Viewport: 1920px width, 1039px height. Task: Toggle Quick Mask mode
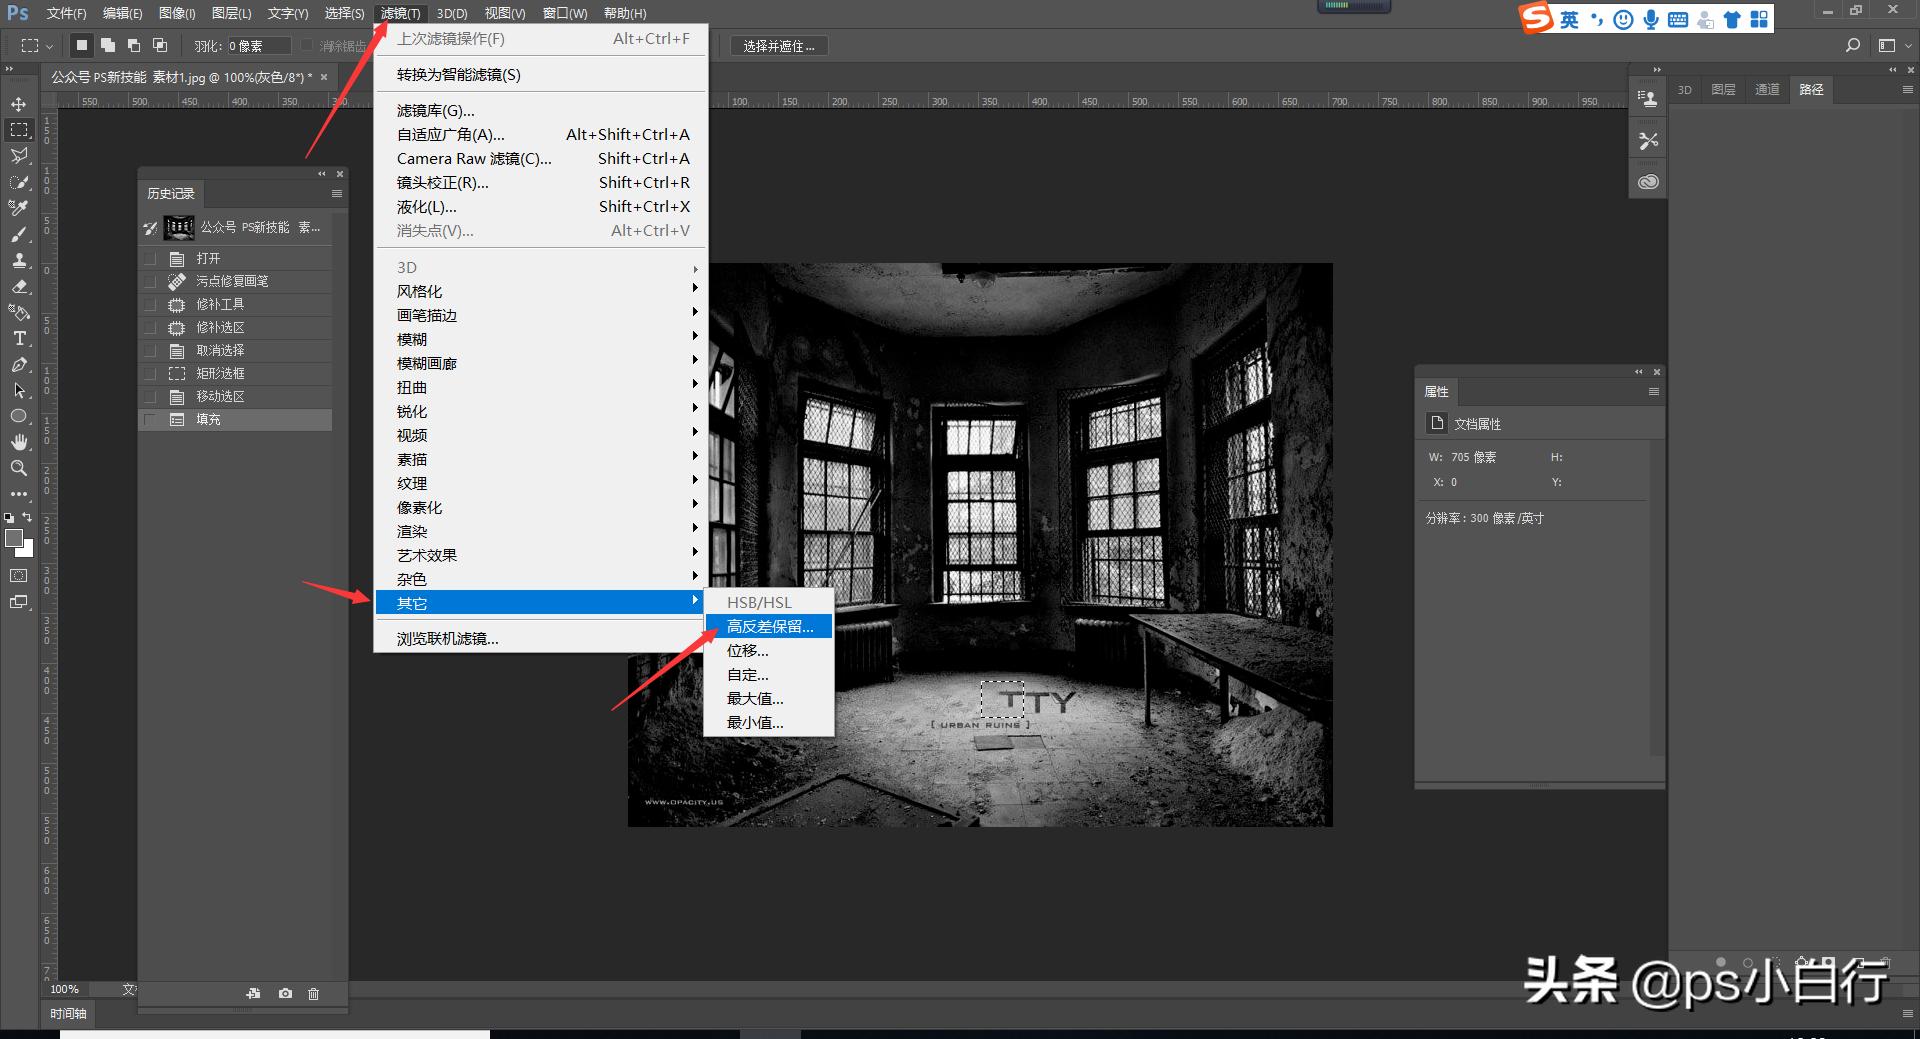click(19, 576)
